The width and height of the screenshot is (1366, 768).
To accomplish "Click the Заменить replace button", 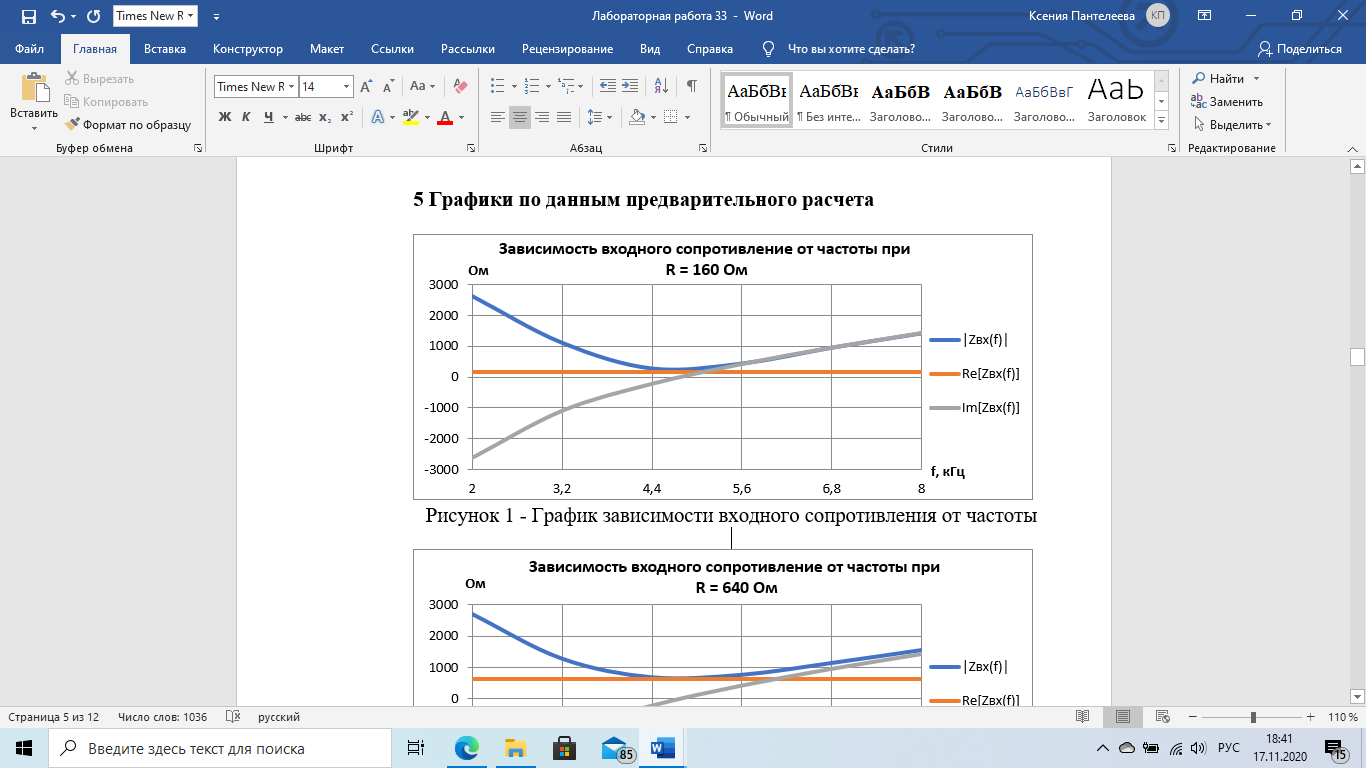I will click(x=1227, y=102).
